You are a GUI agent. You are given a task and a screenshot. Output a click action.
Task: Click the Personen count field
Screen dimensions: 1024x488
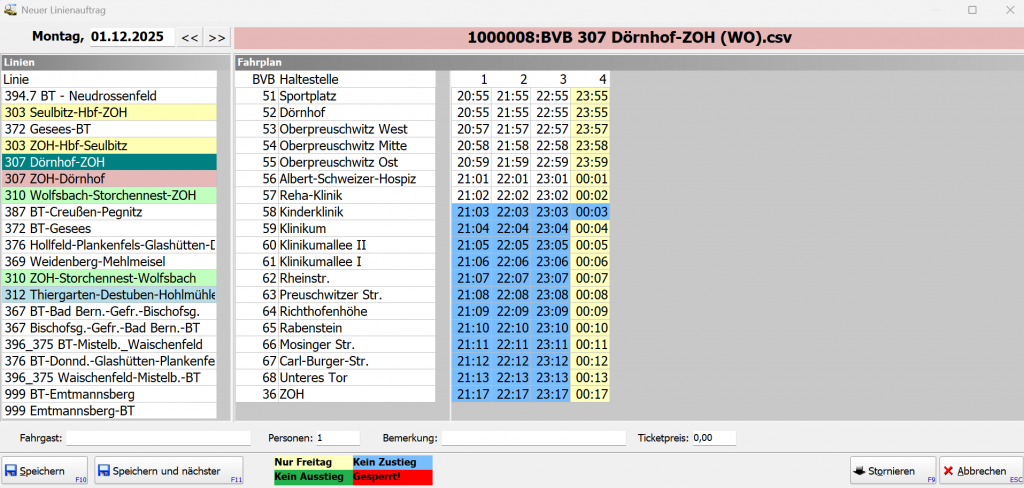click(x=336, y=438)
